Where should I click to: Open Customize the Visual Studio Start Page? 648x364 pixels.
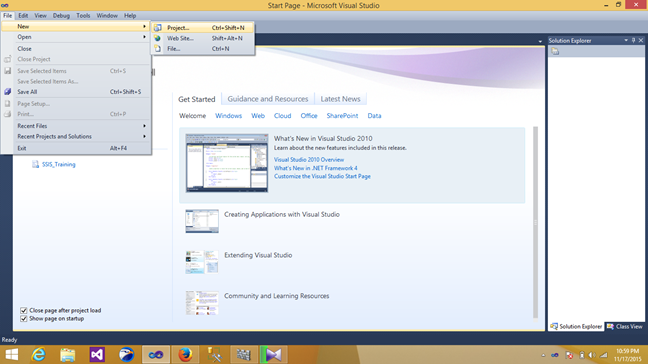[322, 176]
